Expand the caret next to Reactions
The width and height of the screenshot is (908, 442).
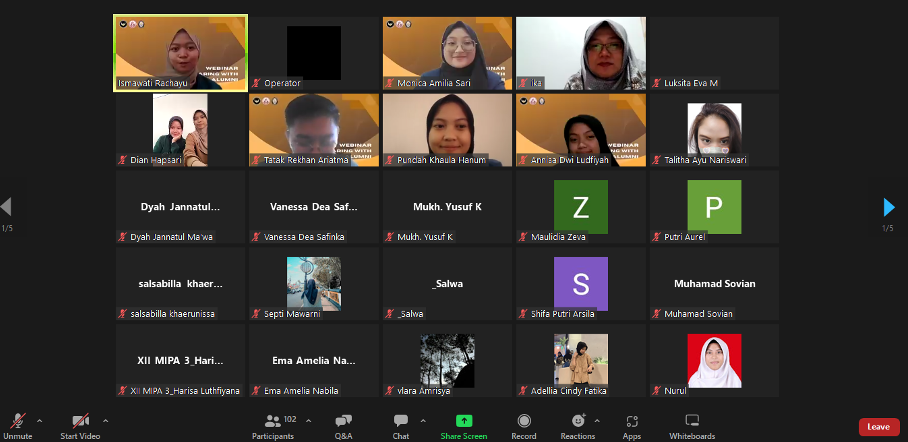click(x=600, y=420)
